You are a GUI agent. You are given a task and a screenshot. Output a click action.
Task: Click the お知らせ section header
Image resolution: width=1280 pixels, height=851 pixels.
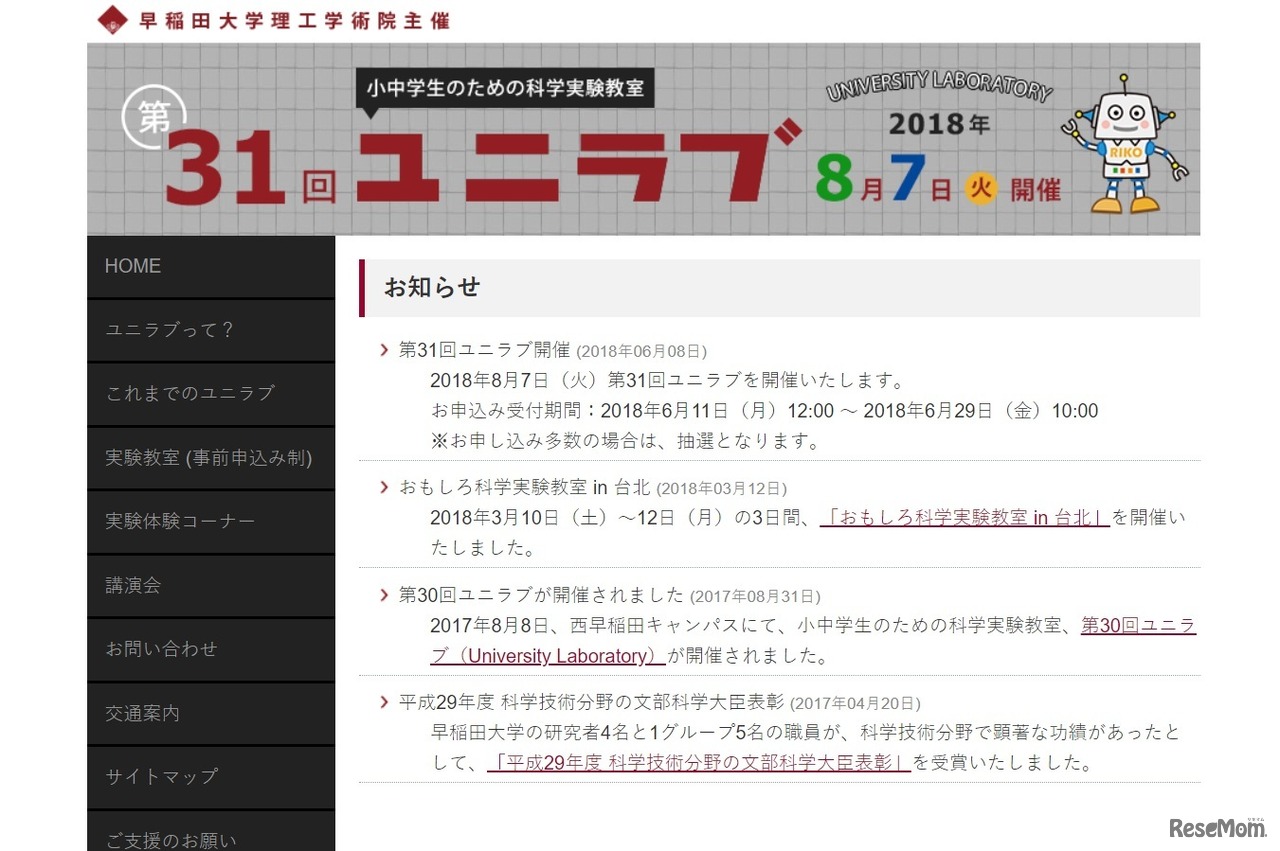pyautogui.click(x=779, y=288)
